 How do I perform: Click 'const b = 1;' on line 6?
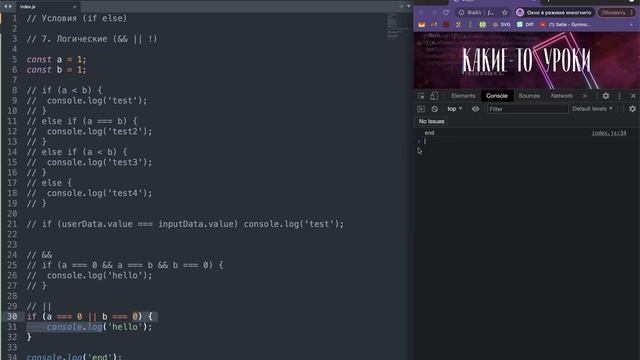56,70
